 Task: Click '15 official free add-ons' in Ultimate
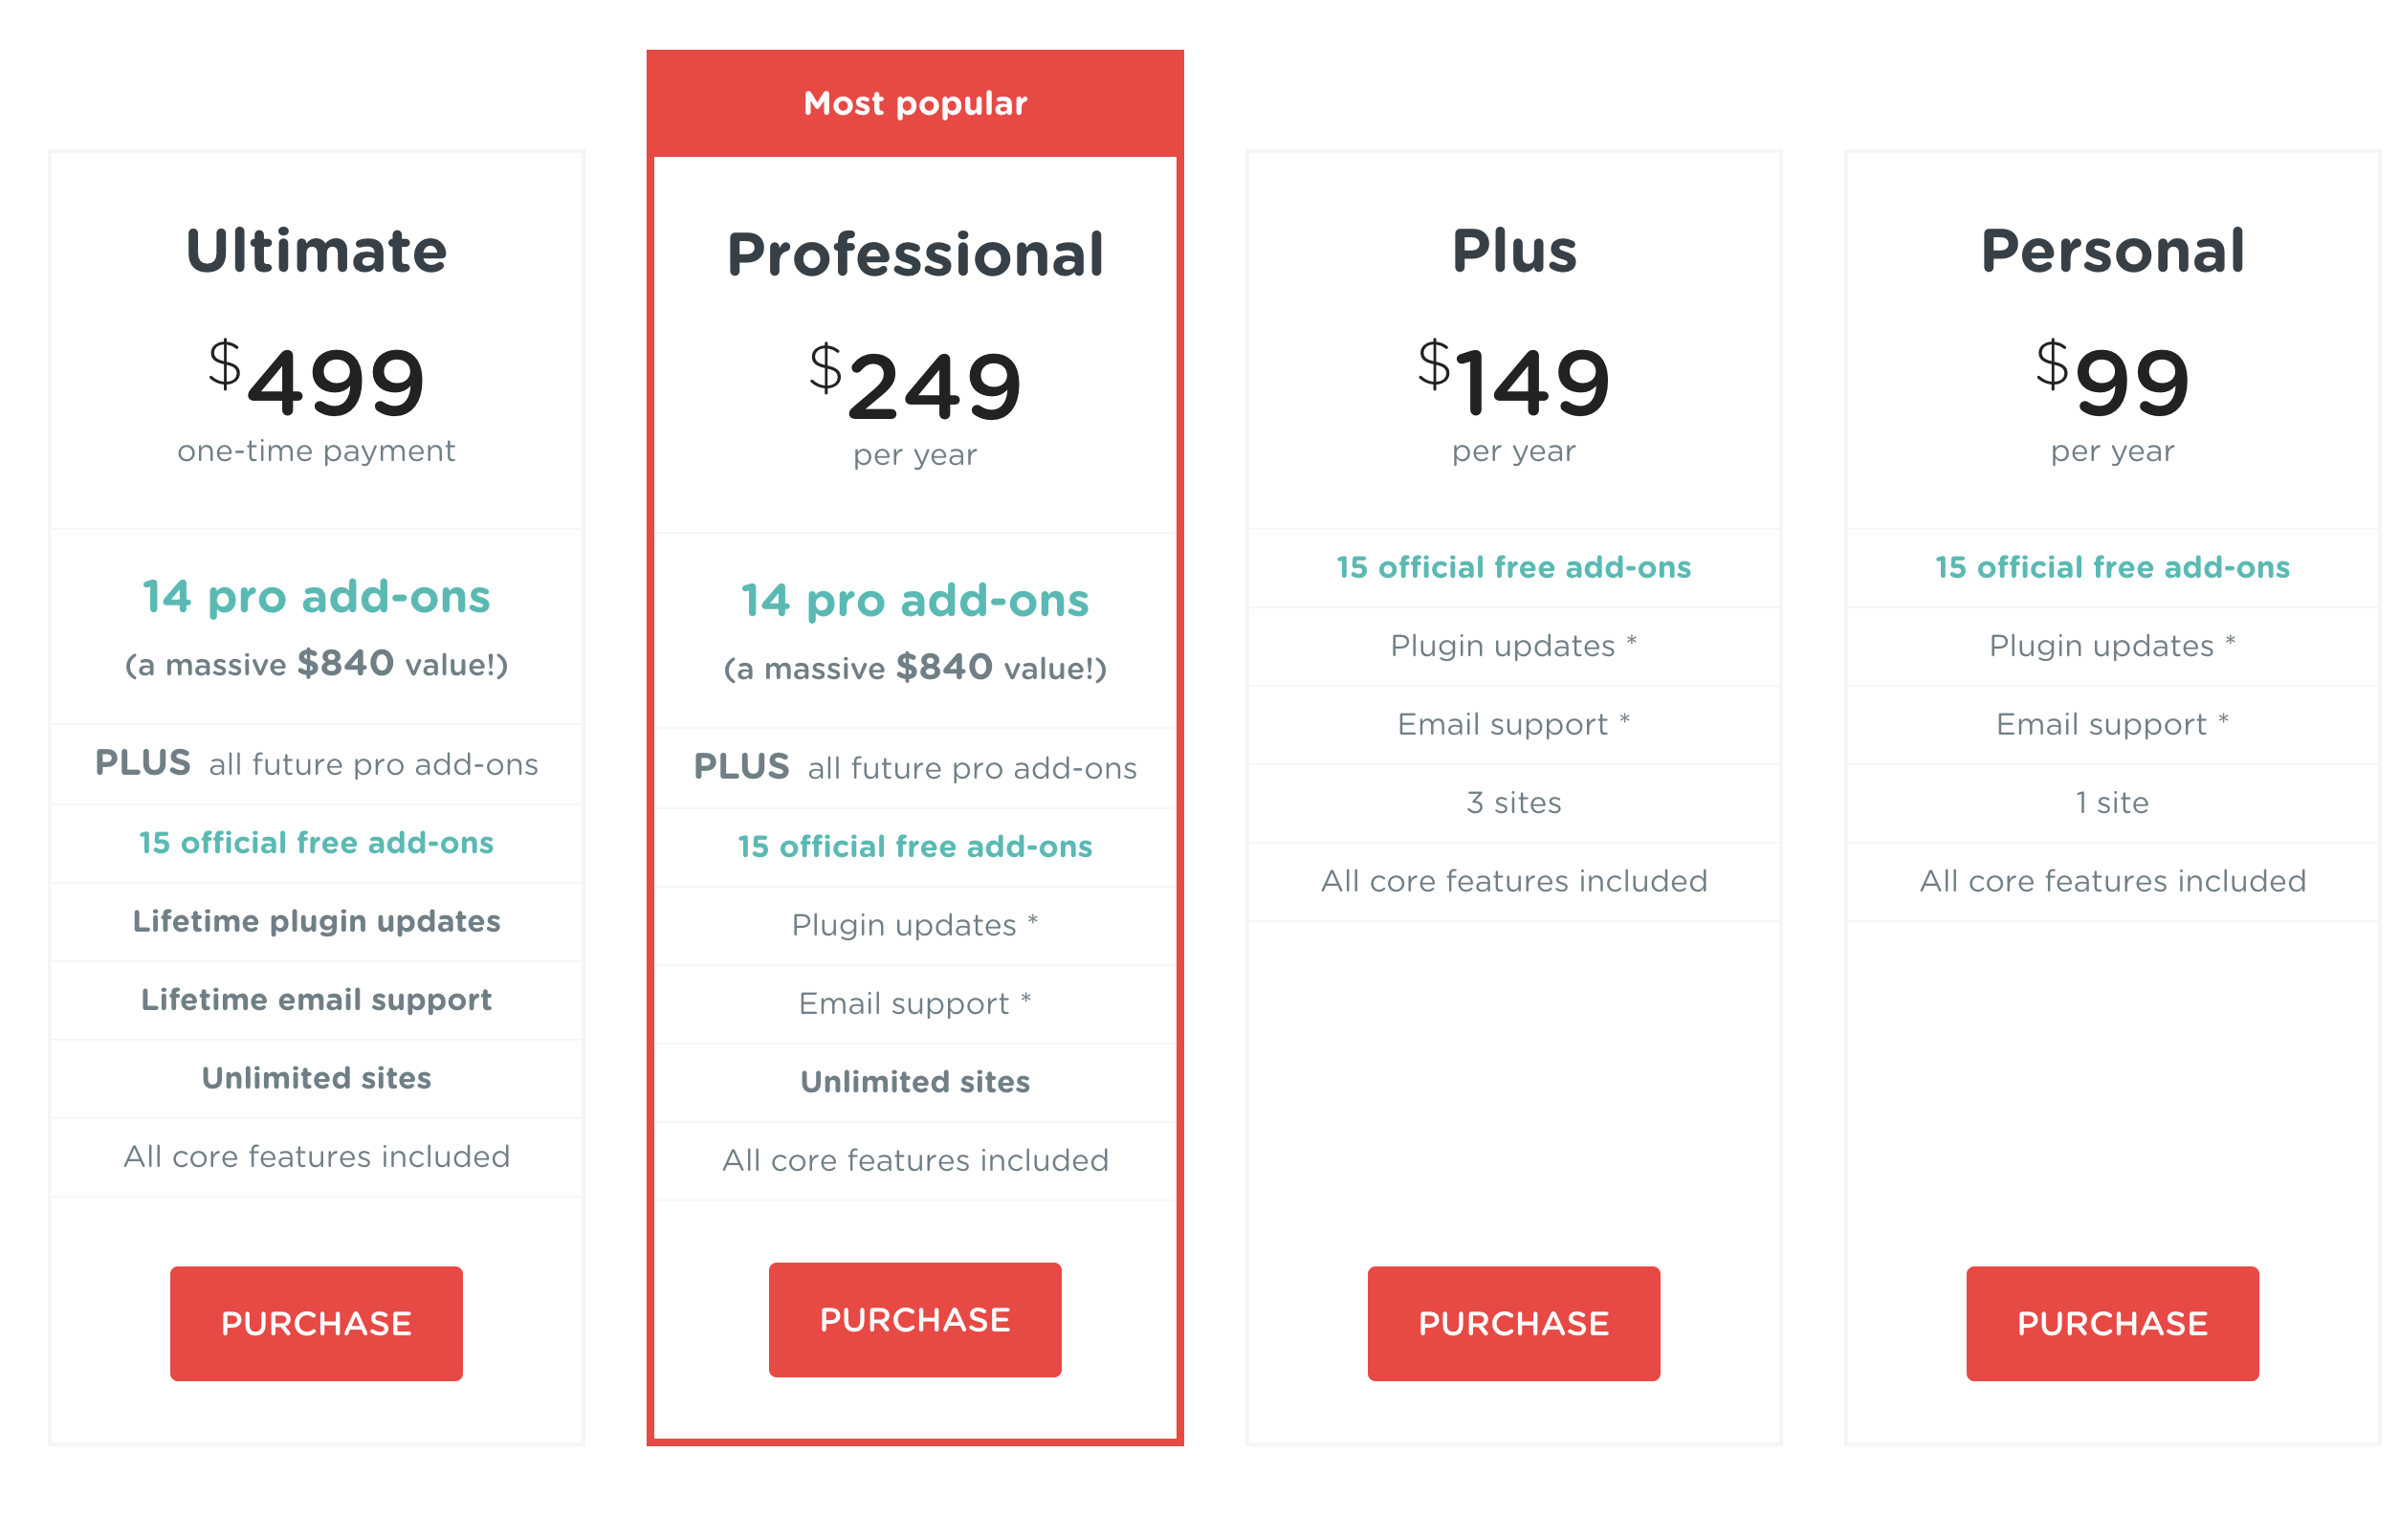click(x=316, y=843)
